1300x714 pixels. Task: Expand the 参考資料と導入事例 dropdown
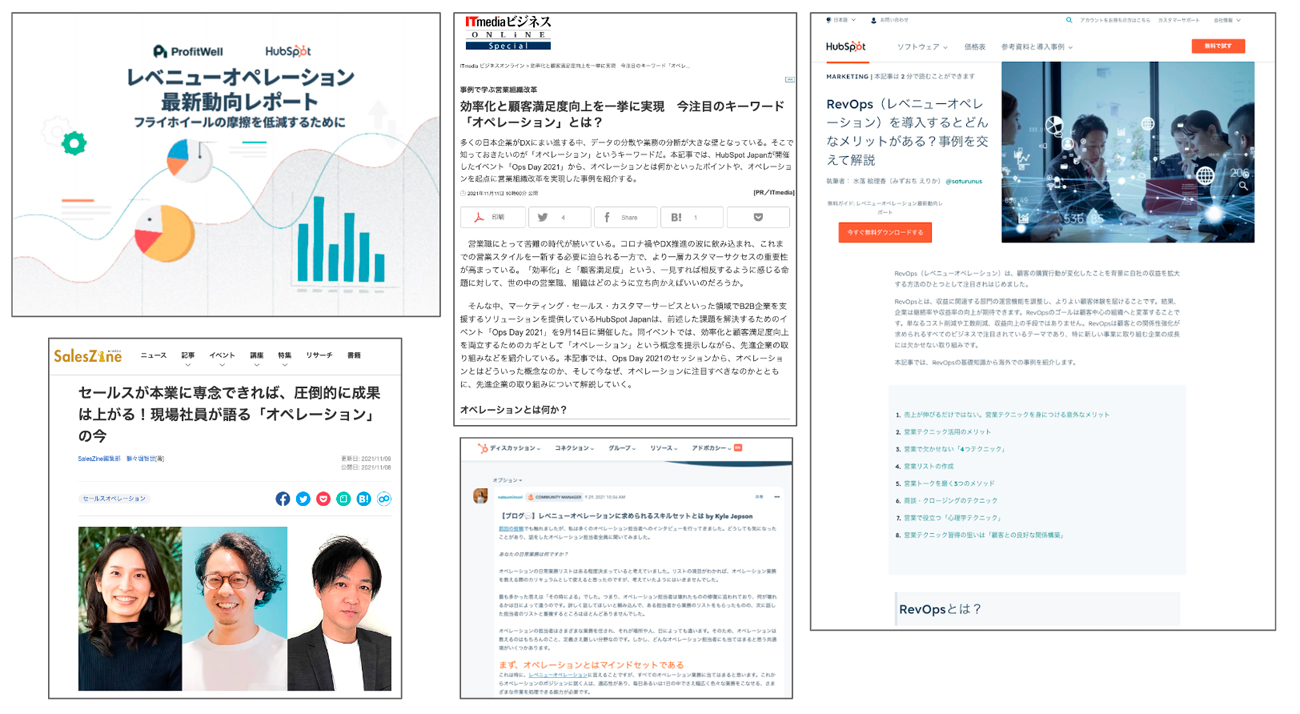click(x=1037, y=47)
